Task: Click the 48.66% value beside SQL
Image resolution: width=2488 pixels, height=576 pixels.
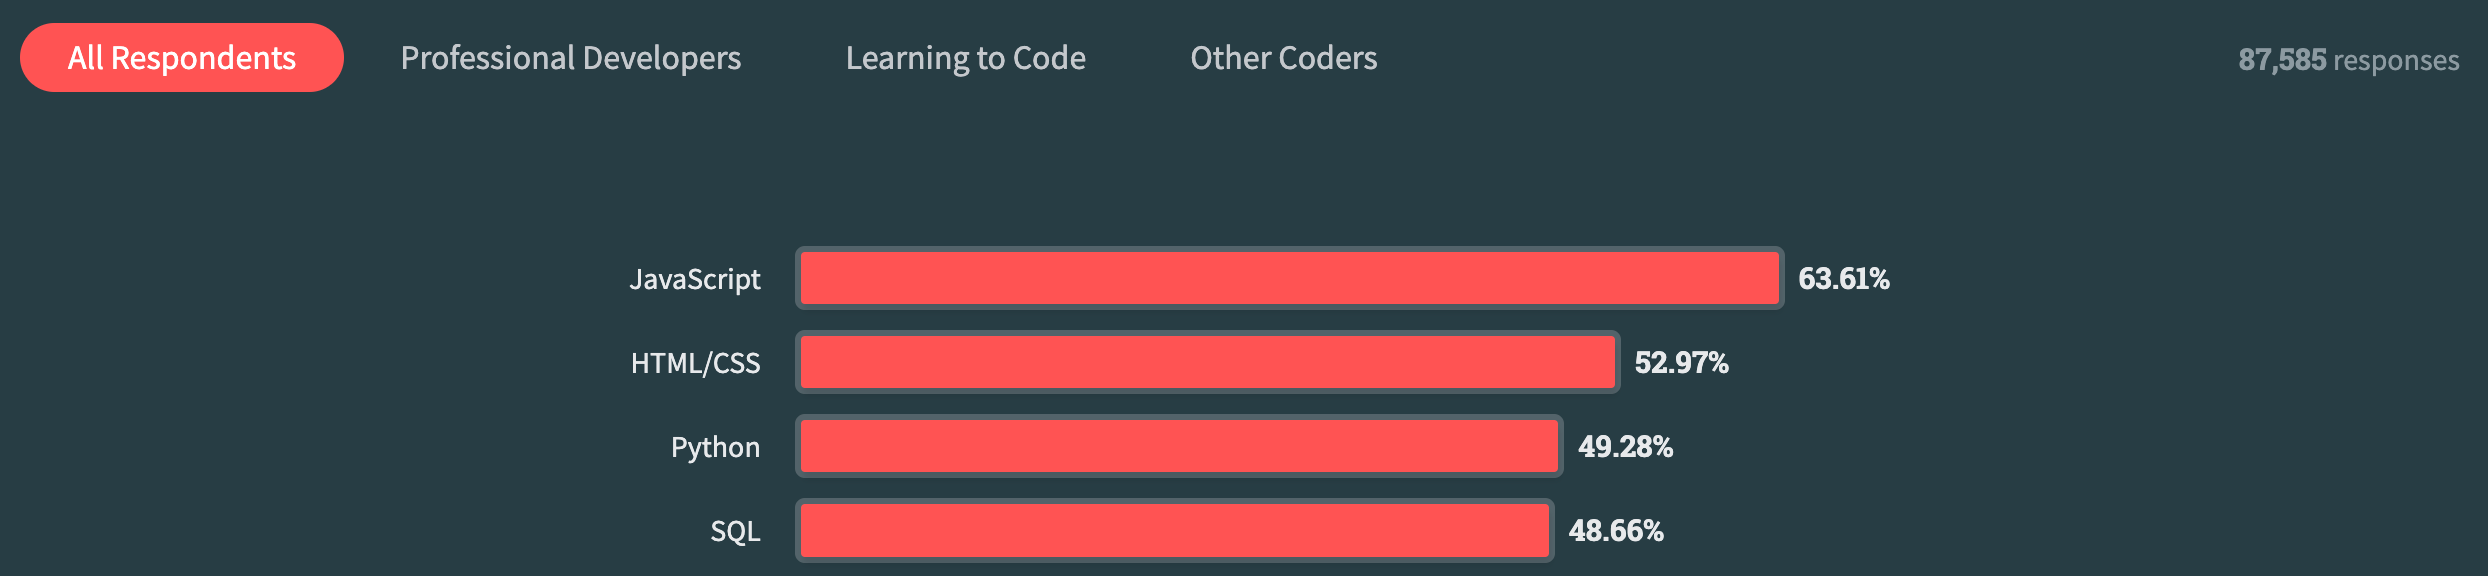Action: point(1614,531)
